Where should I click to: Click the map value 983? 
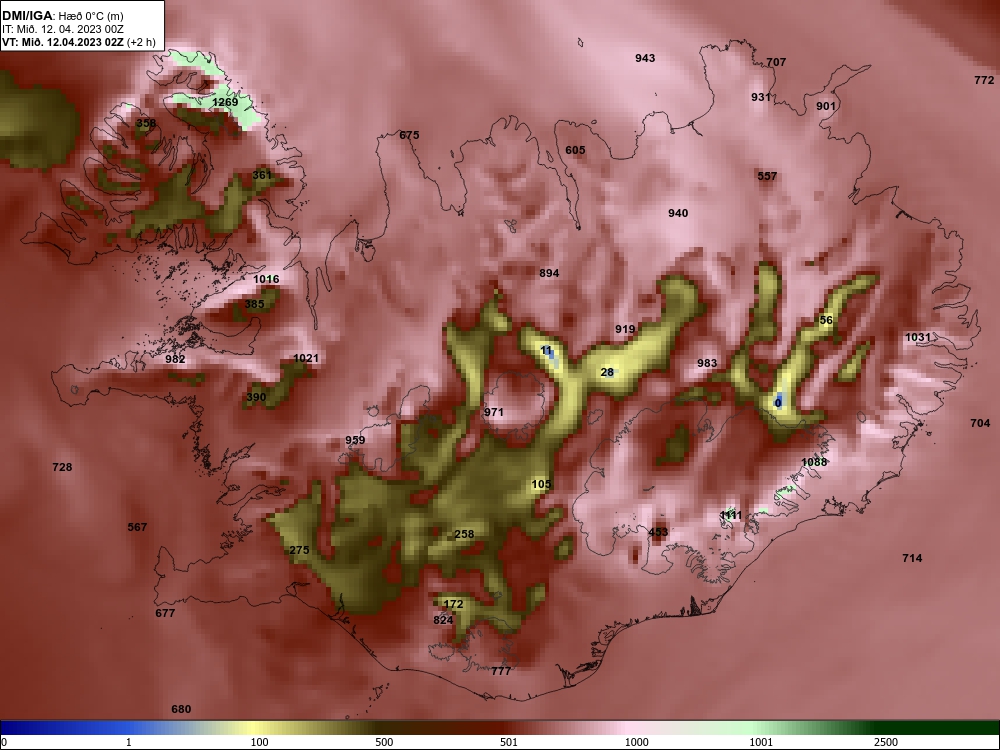707,364
